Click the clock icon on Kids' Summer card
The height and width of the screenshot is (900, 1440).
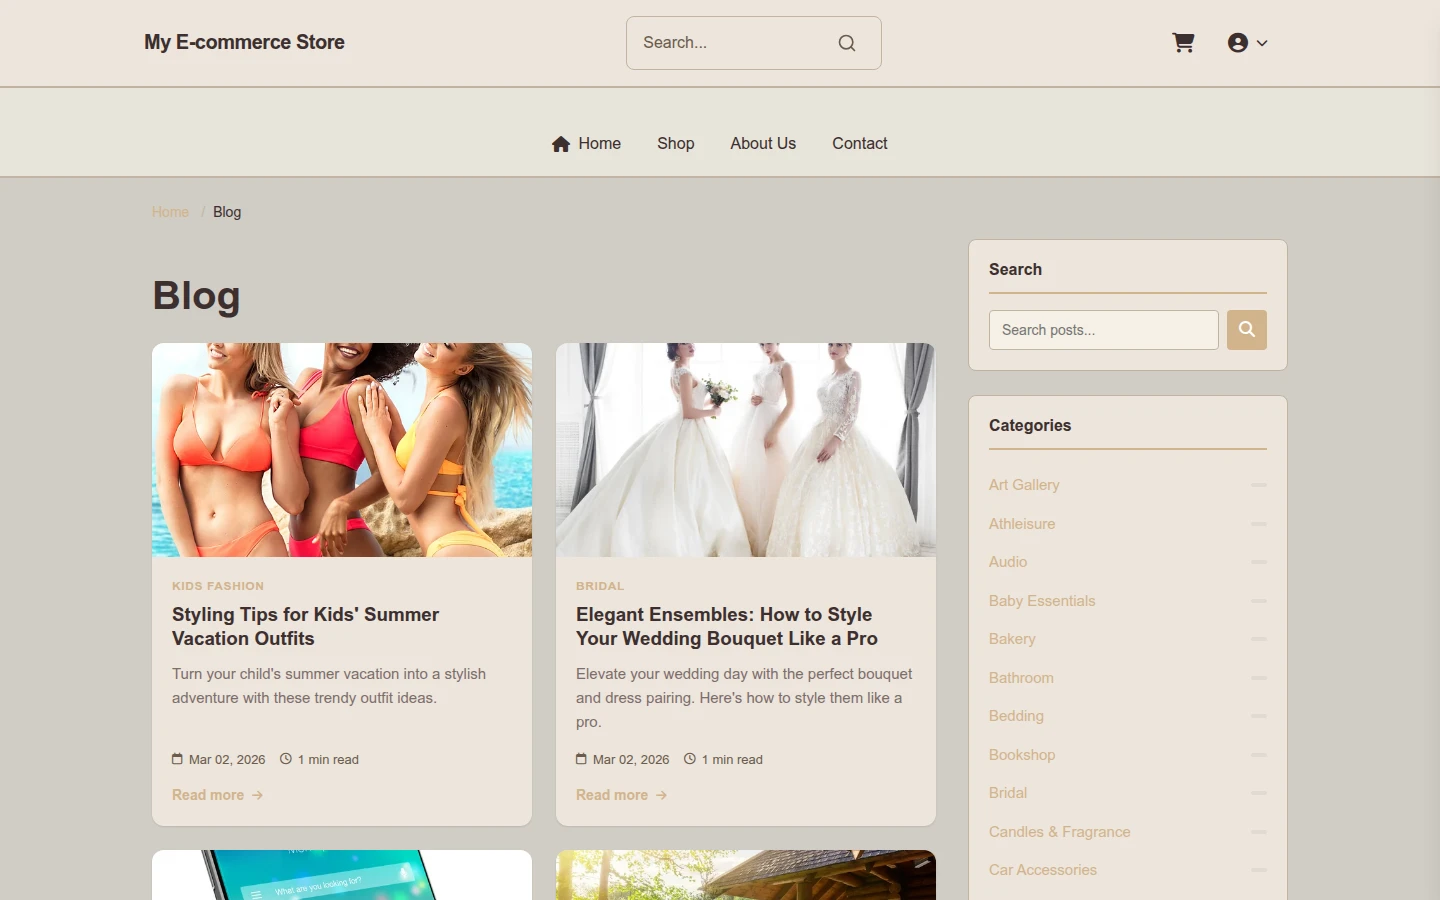[x=286, y=759]
